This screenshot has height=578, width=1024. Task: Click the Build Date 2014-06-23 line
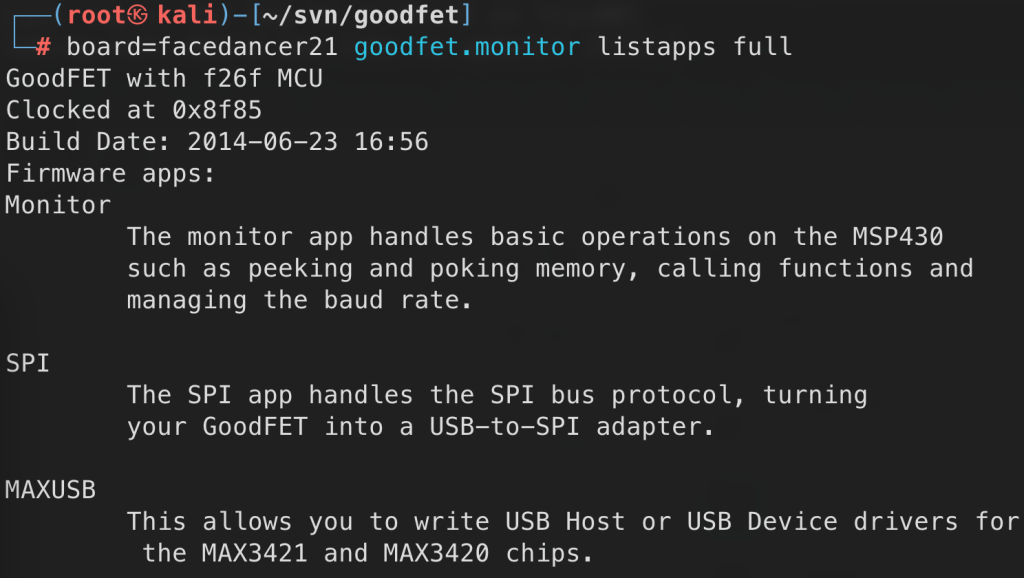pos(217,142)
